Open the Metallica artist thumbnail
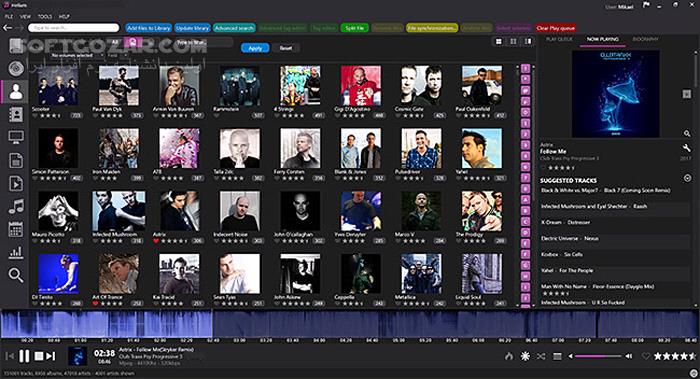Image resolution: width=700 pixels, height=379 pixels. (x=421, y=274)
